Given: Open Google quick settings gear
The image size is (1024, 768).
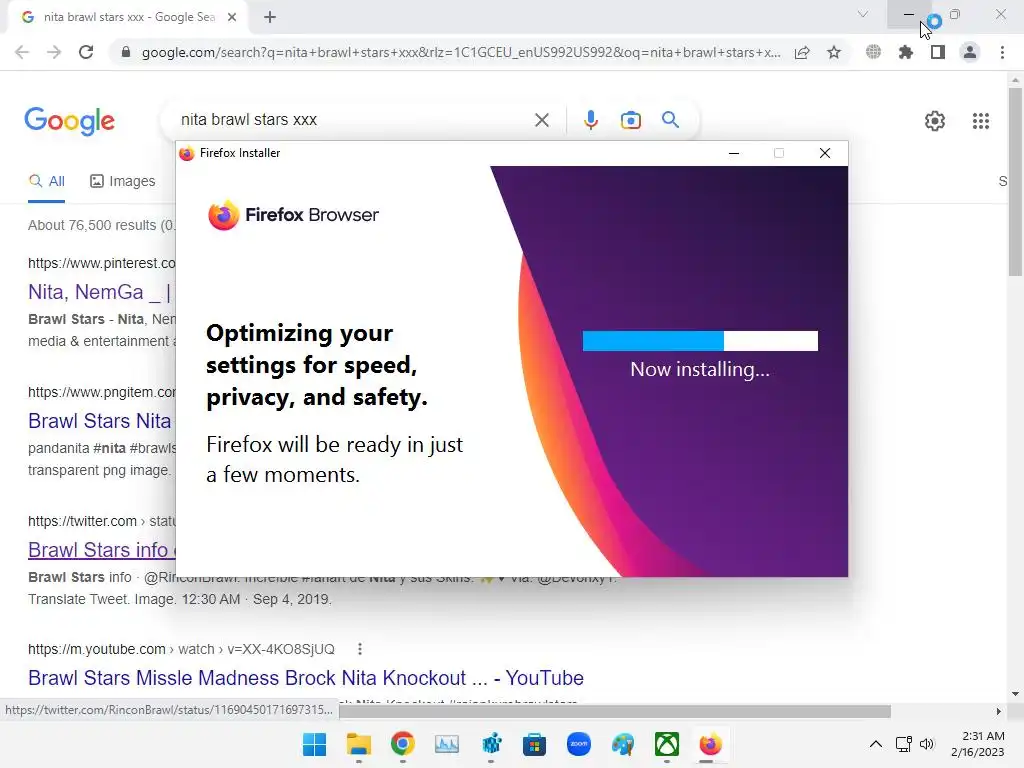Looking at the screenshot, I should click(x=935, y=121).
